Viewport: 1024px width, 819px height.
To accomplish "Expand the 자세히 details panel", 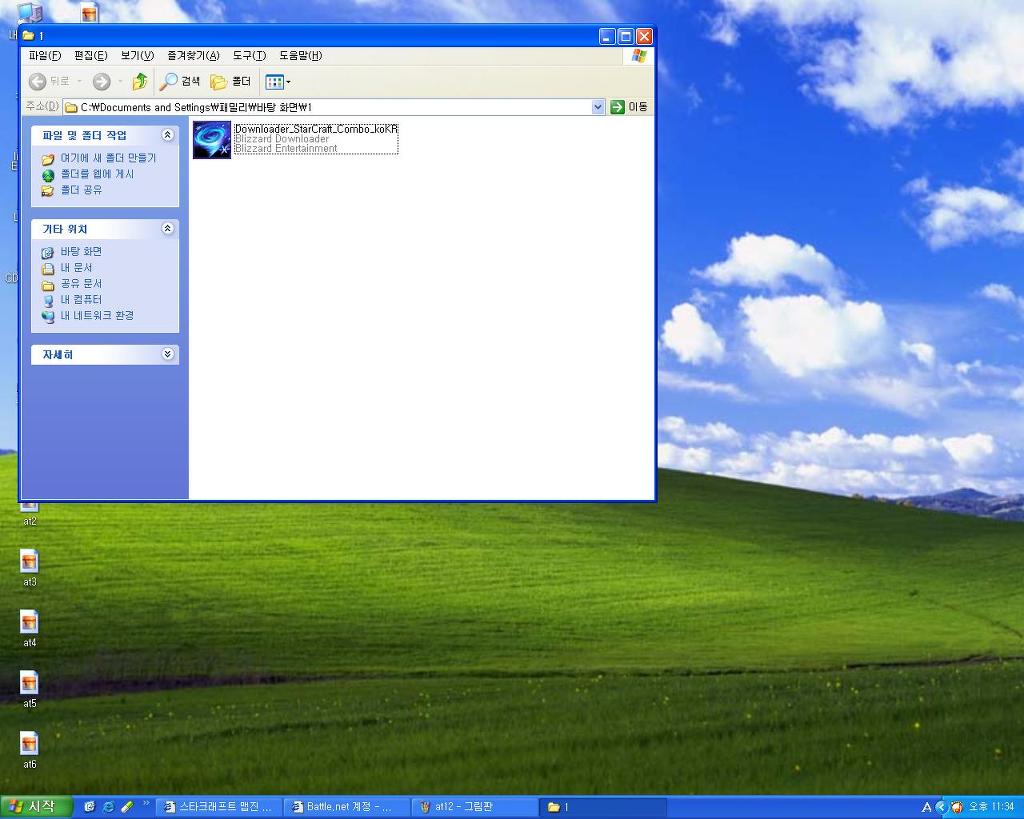I will [x=167, y=354].
